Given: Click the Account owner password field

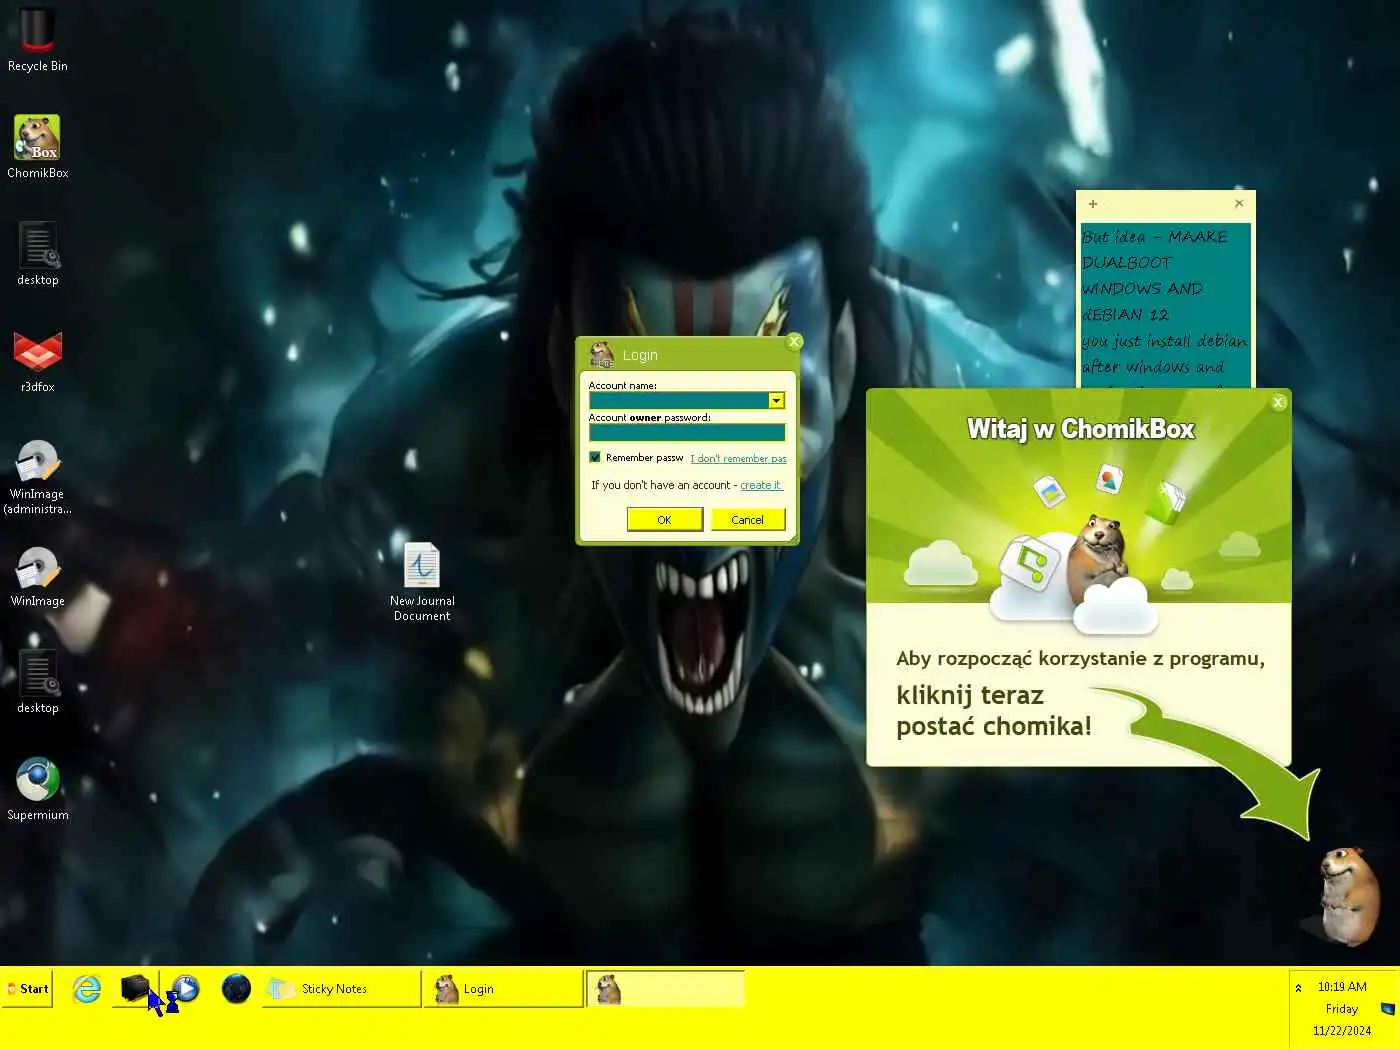Looking at the screenshot, I should point(687,432).
